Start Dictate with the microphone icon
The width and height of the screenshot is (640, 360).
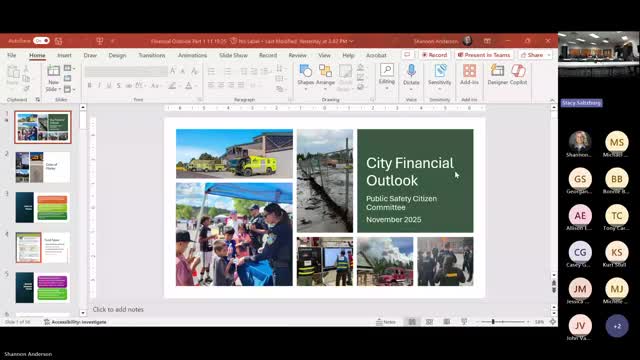[x=411, y=71]
